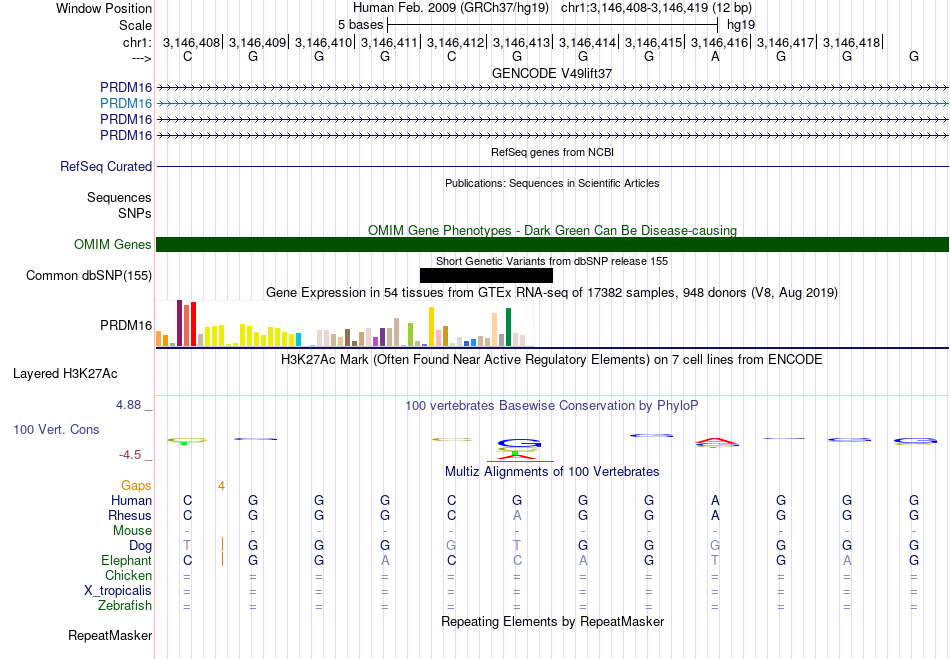This screenshot has height=659, width=950.
Task: Click the light-blue PRDM16 transcript label
Action: [x=126, y=104]
